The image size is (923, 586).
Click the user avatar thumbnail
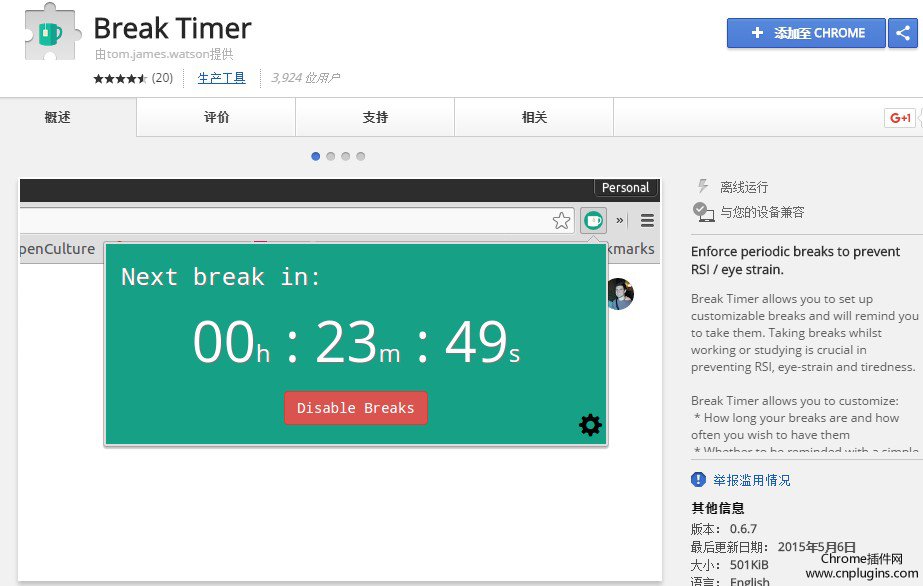pyautogui.click(x=620, y=294)
